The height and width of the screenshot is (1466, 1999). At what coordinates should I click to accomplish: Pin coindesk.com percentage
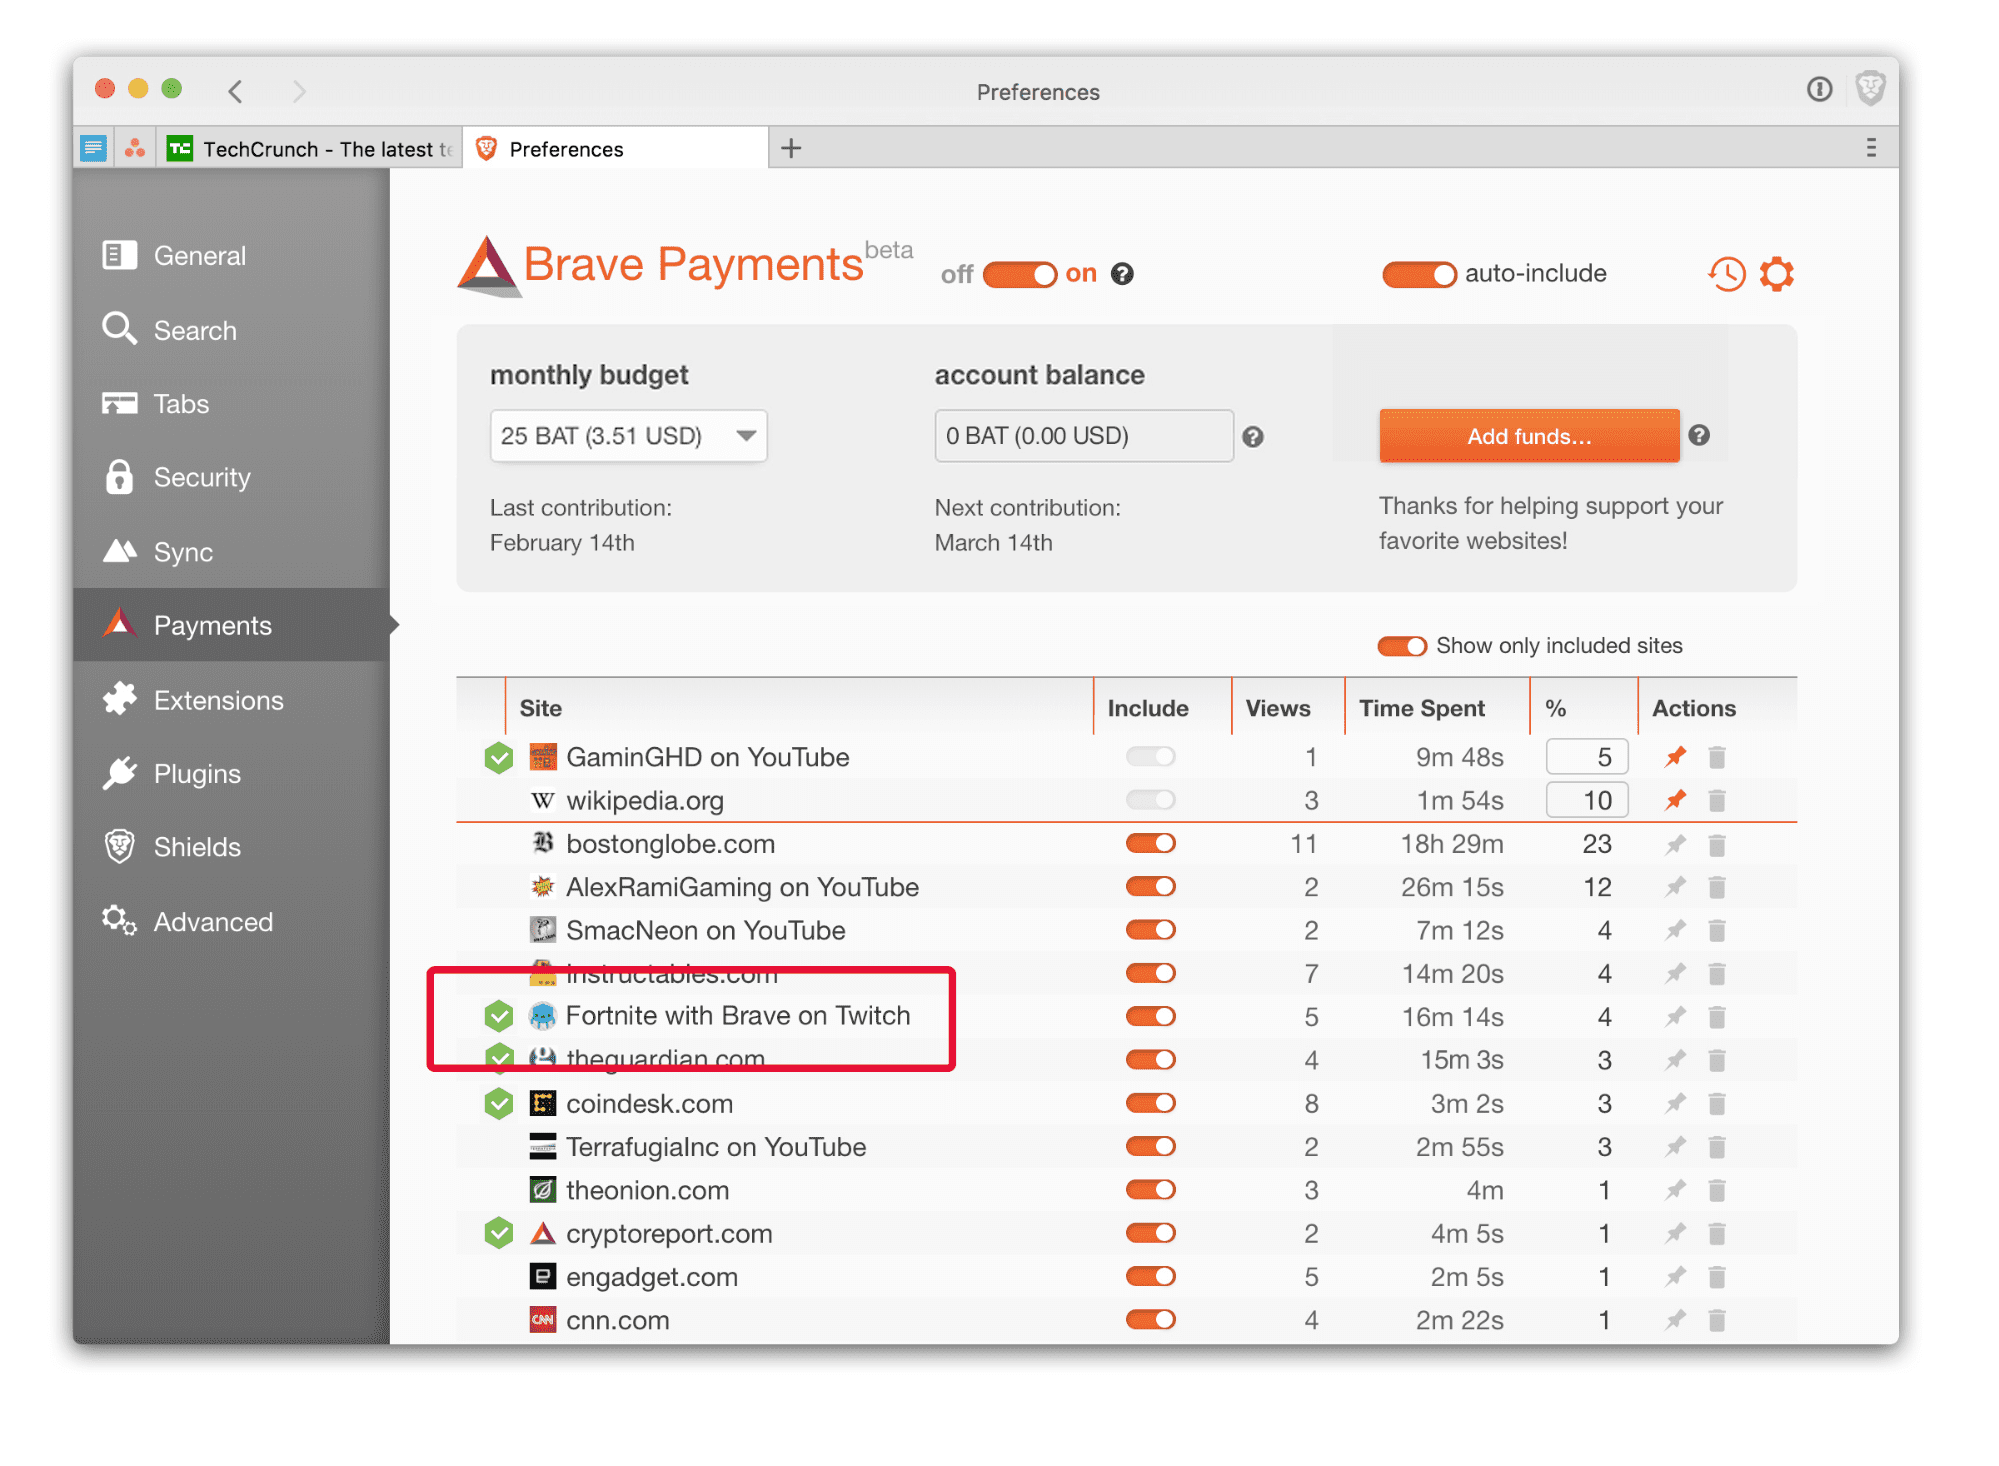[x=1676, y=1104]
